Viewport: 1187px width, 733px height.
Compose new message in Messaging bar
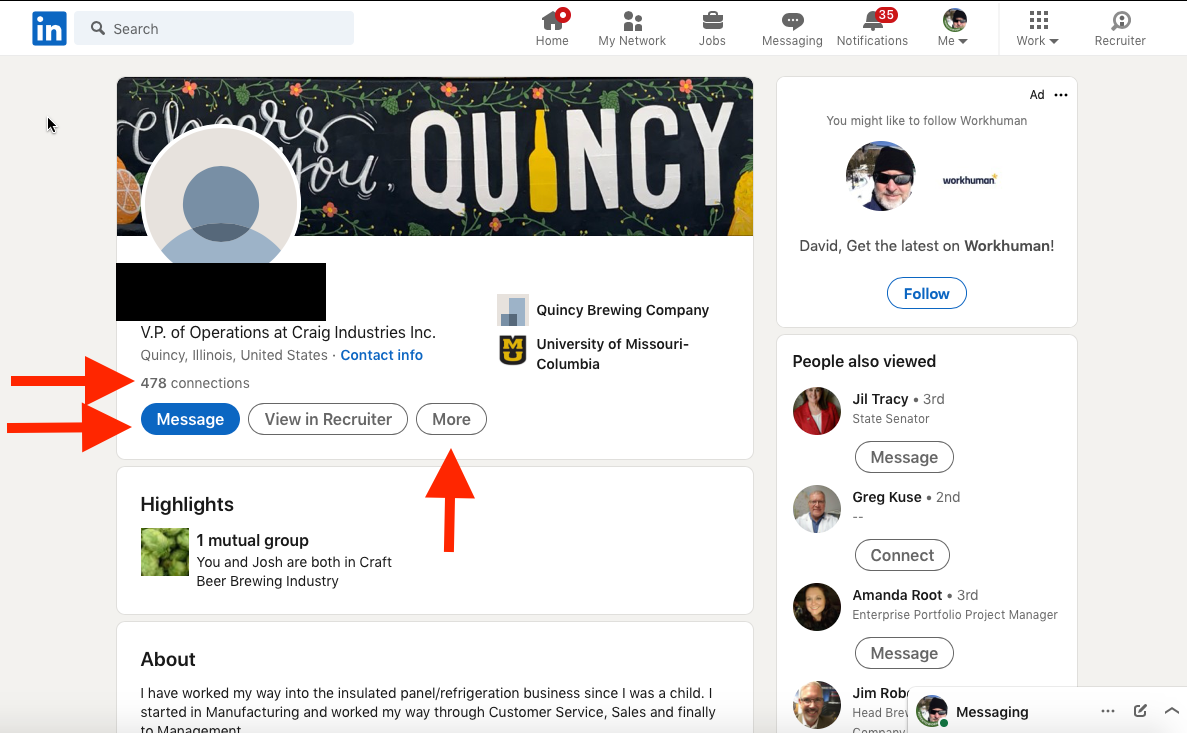(x=1140, y=711)
